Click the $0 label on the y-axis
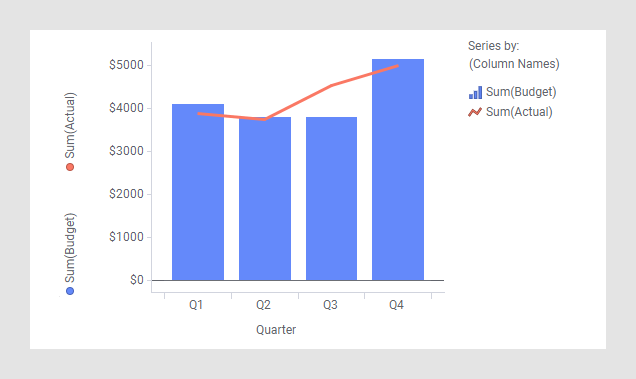Viewport: 636px width, 379px height. (137, 280)
